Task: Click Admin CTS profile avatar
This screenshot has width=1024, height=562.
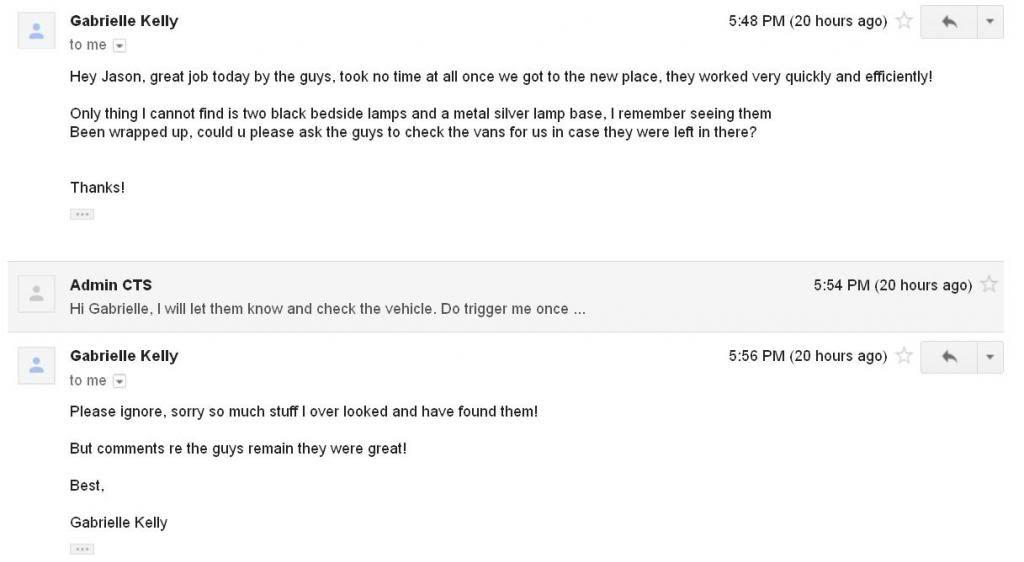Action: 37,294
